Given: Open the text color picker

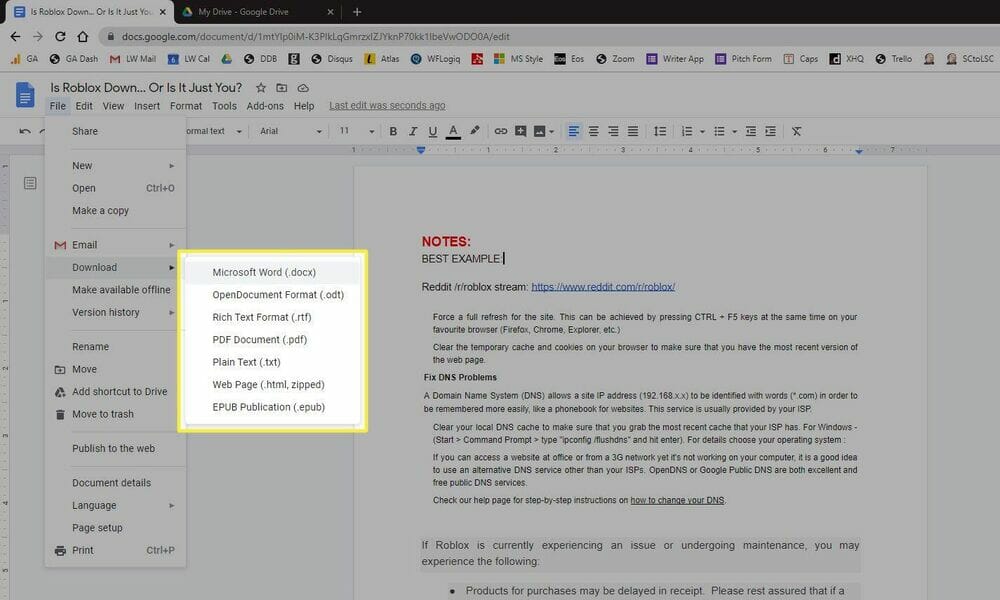Looking at the screenshot, I should pos(453,131).
